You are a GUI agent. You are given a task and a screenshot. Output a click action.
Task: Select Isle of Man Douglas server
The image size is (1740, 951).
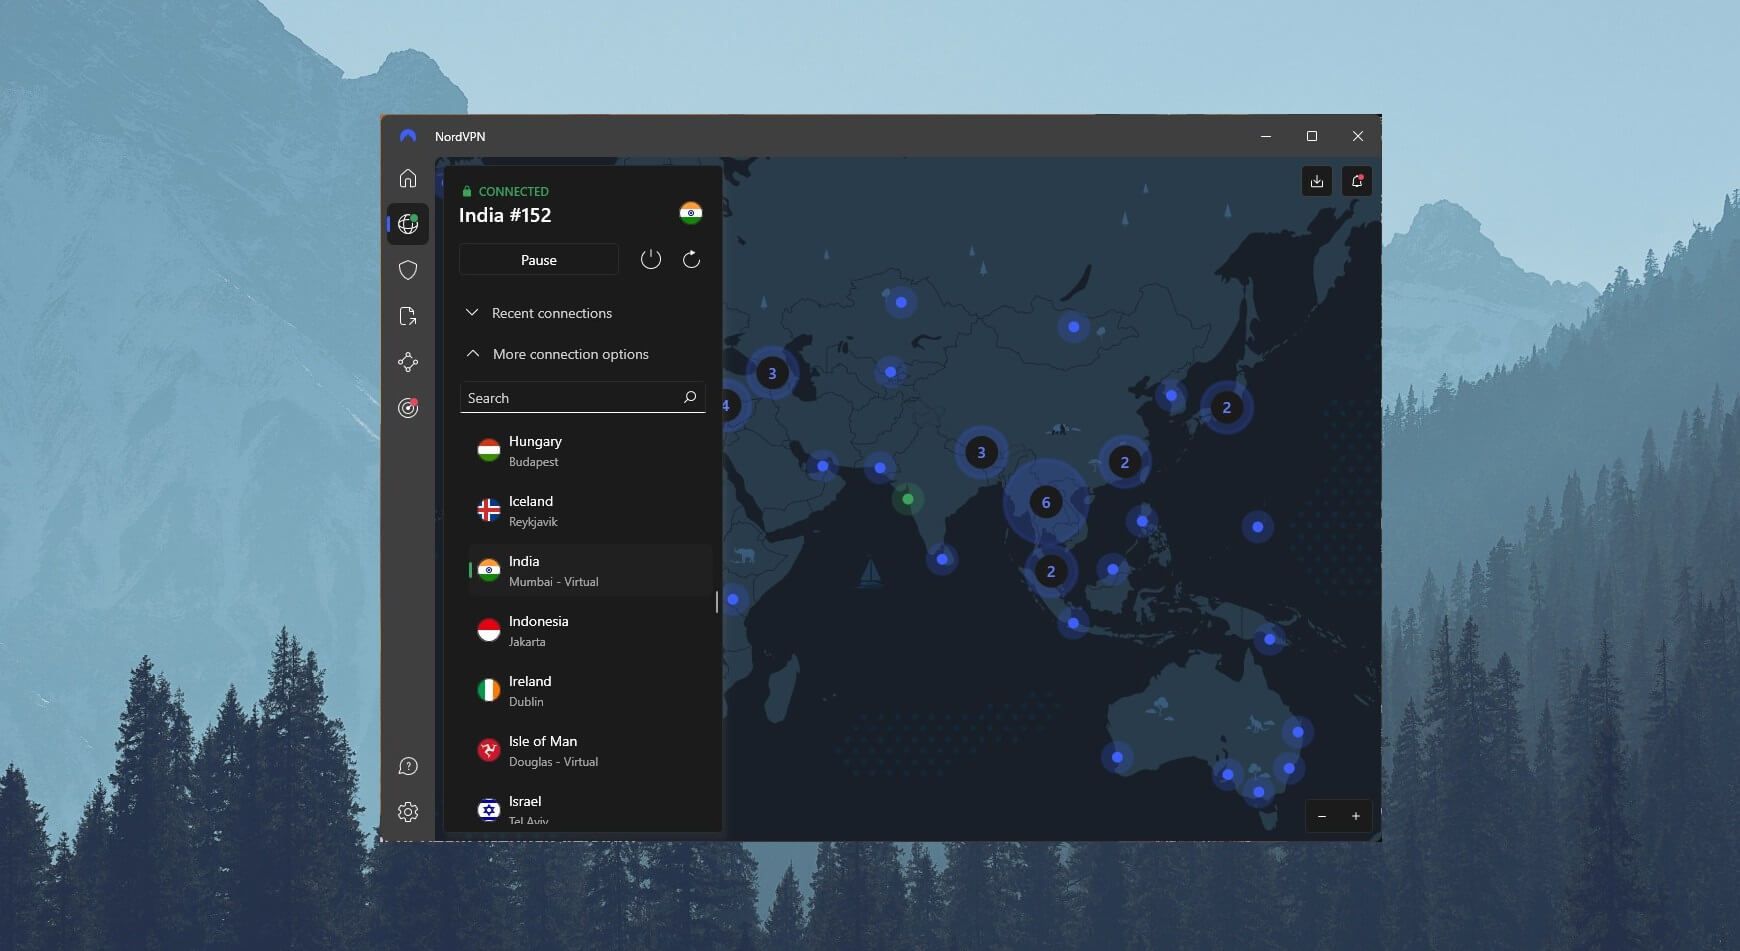click(x=589, y=751)
